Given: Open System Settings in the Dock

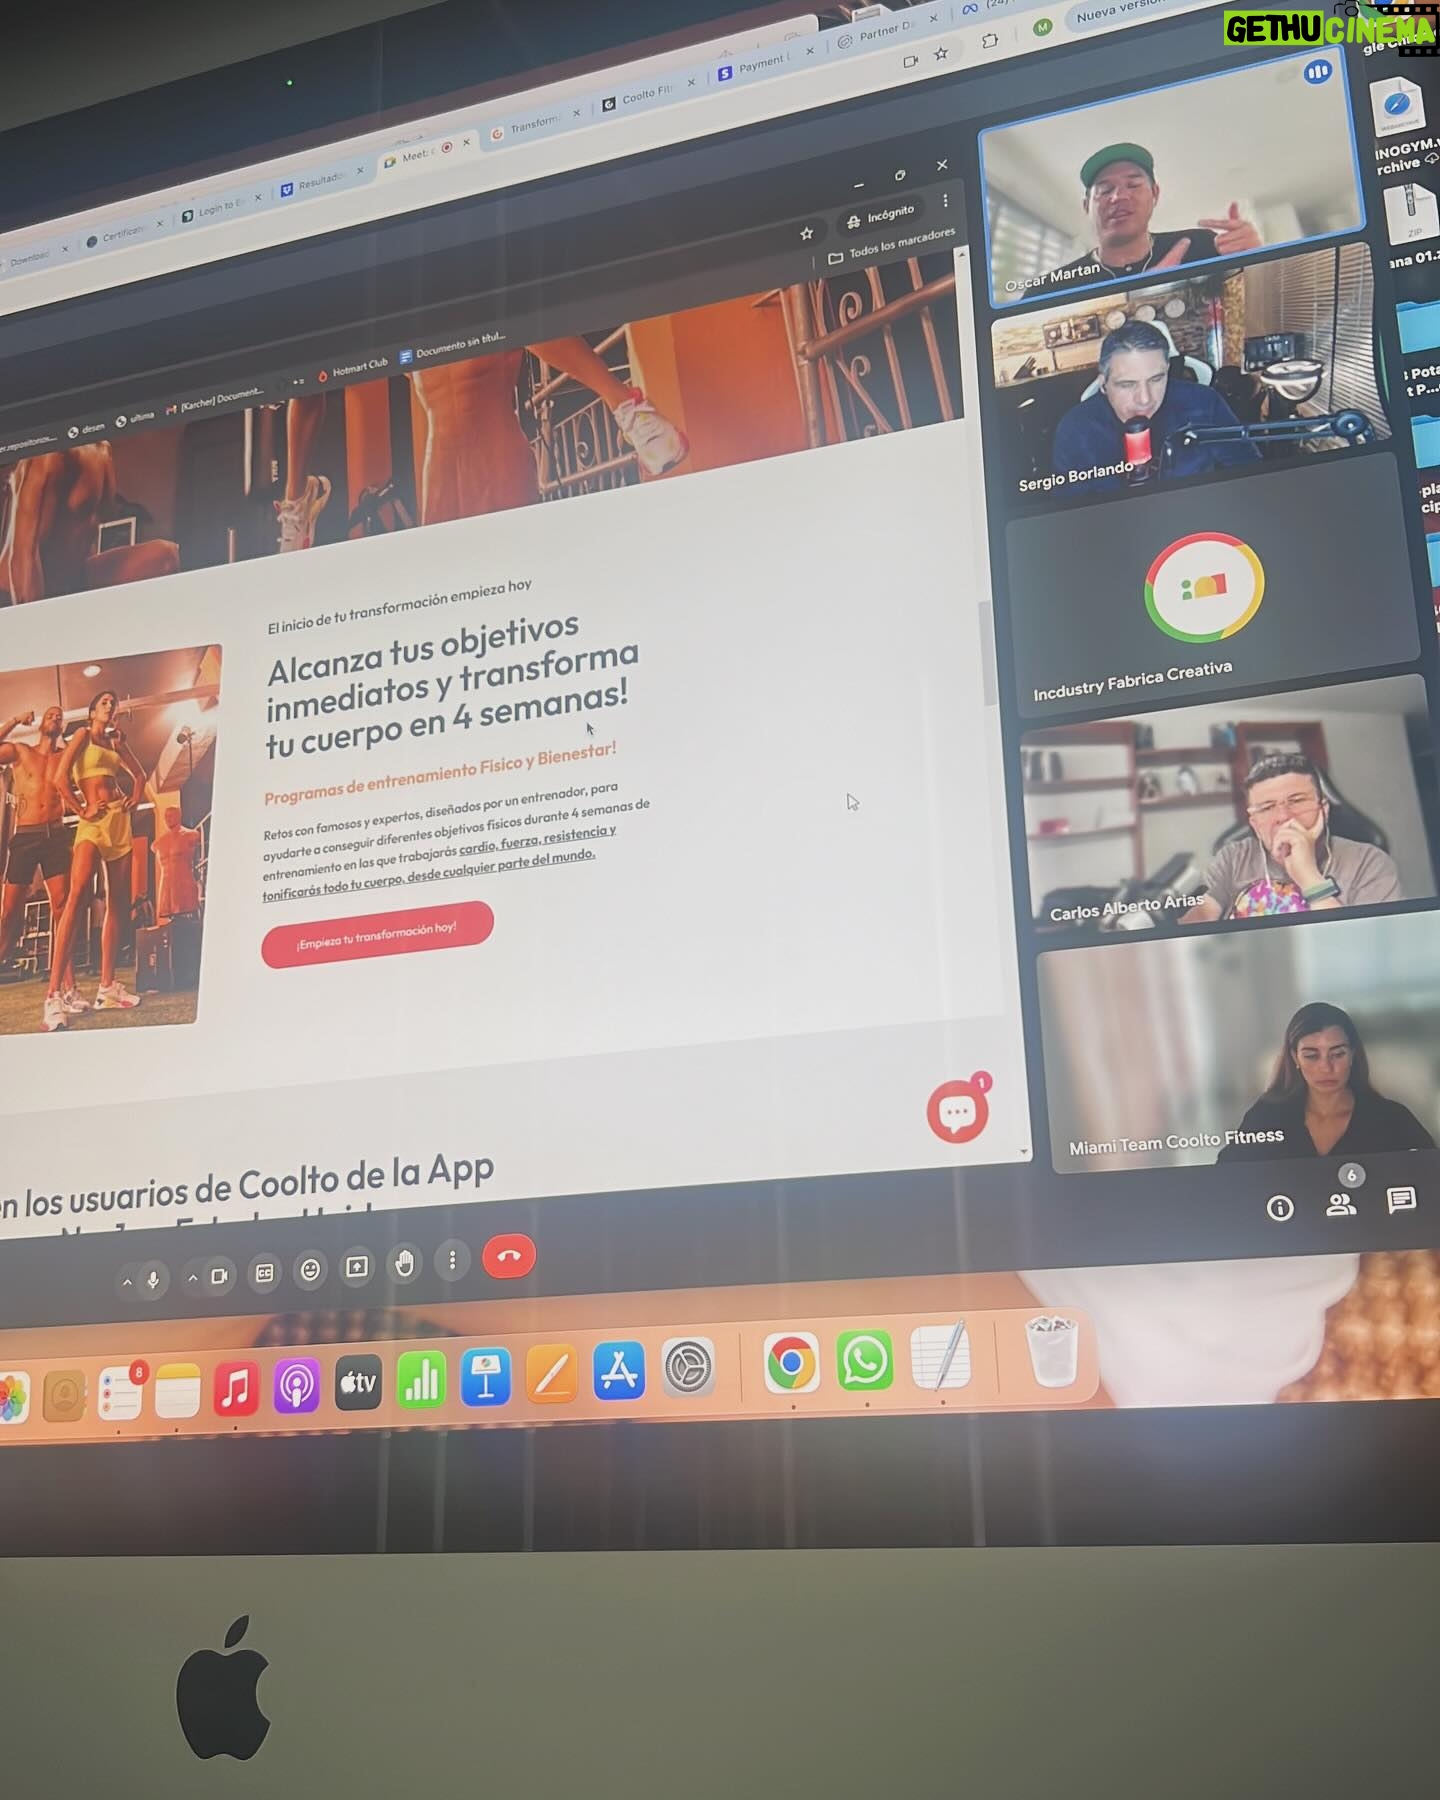Looking at the screenshot, I should click(688, 1366).
